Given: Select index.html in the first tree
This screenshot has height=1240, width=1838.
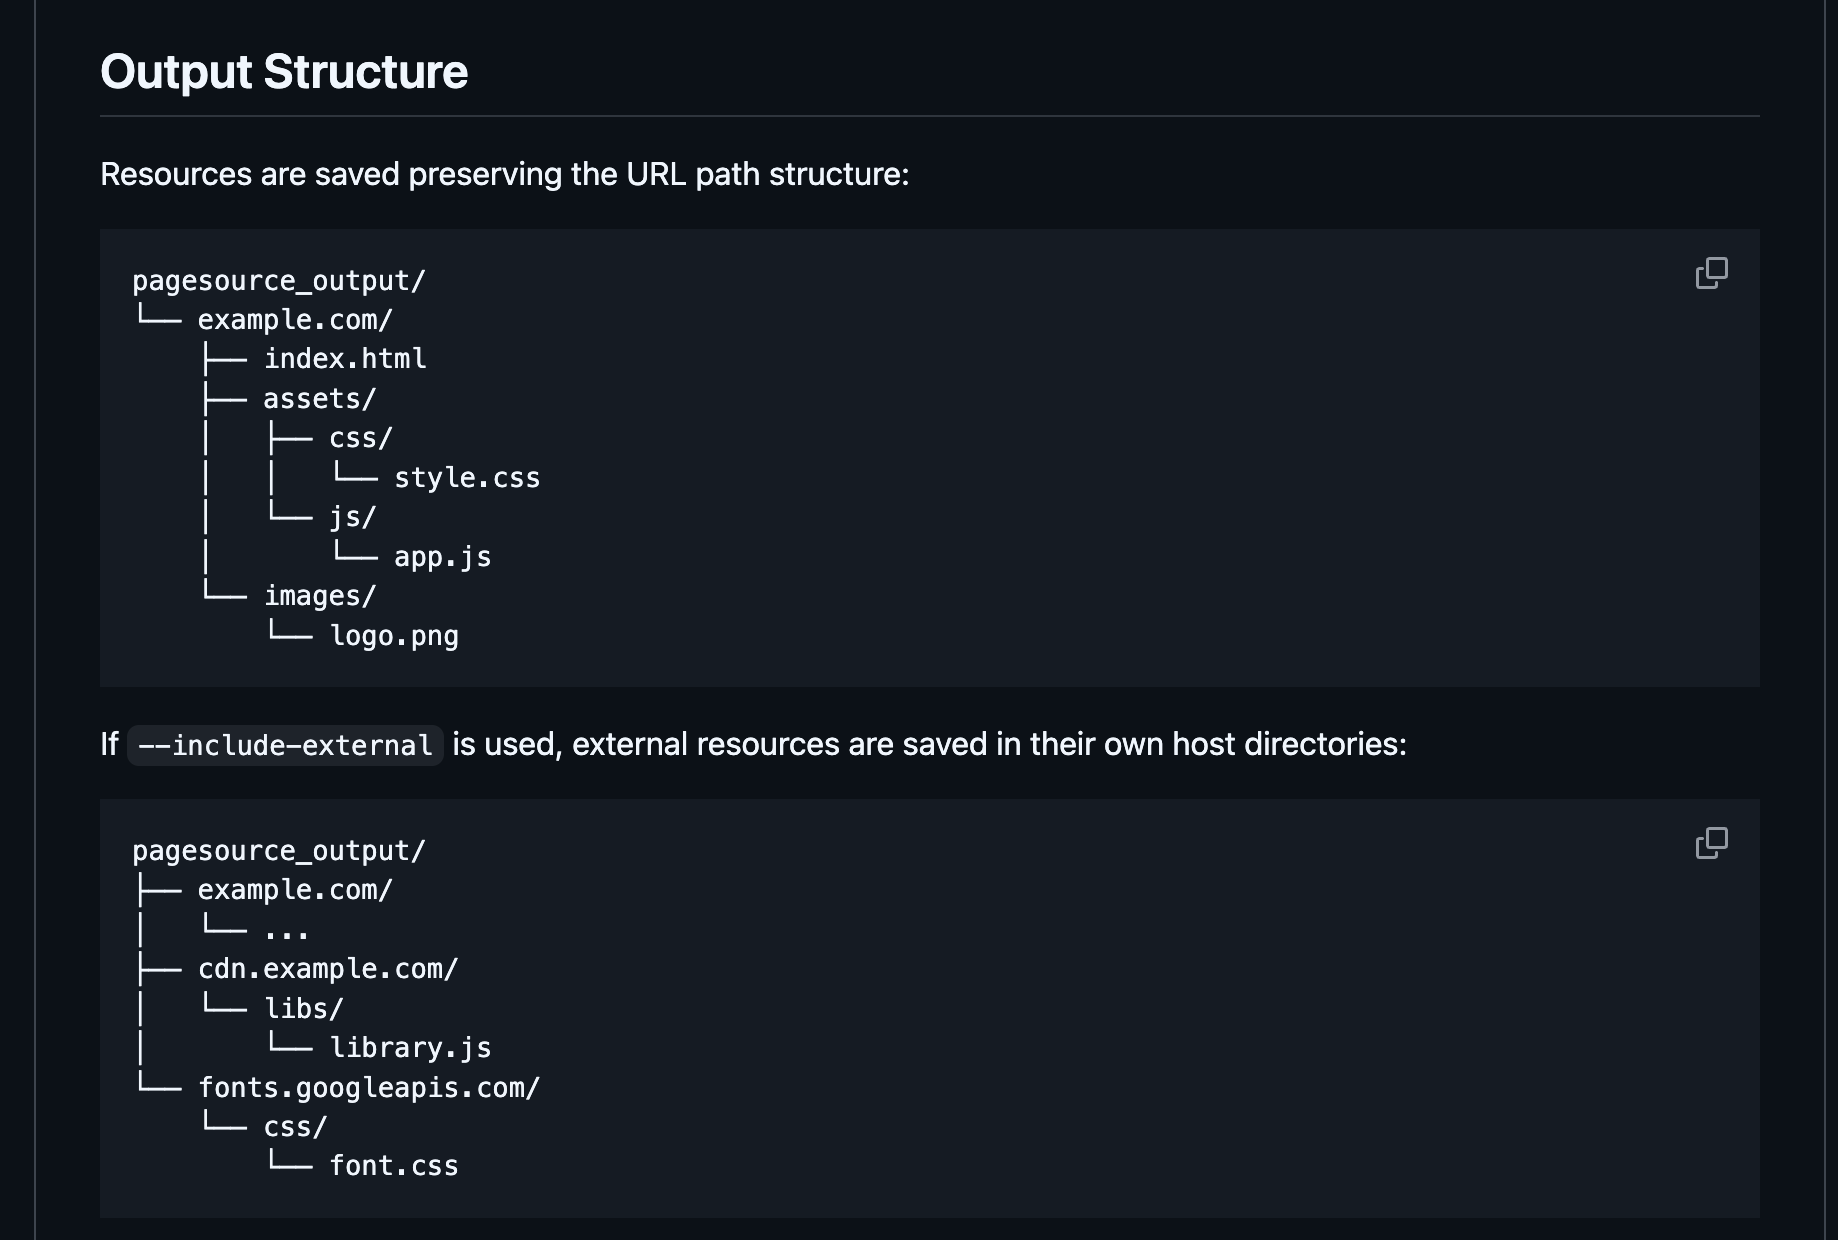Looking at the screenshot, I should (x=344, y=358).
